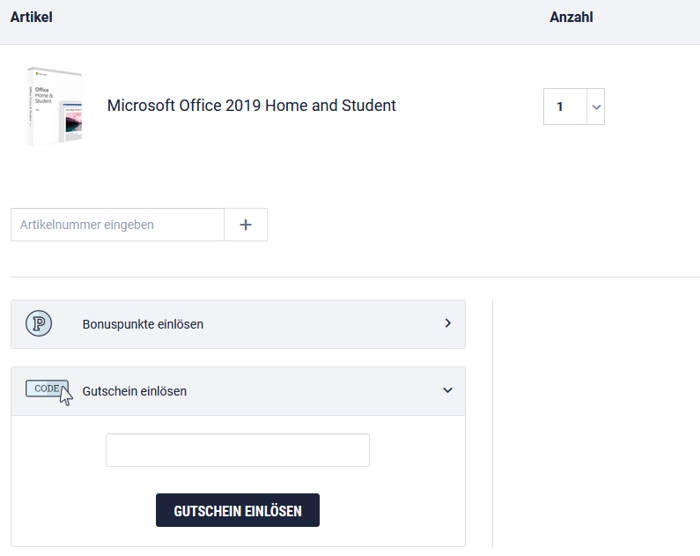Add article with the plus button
700x556 pixels.
tap(246, 225)
